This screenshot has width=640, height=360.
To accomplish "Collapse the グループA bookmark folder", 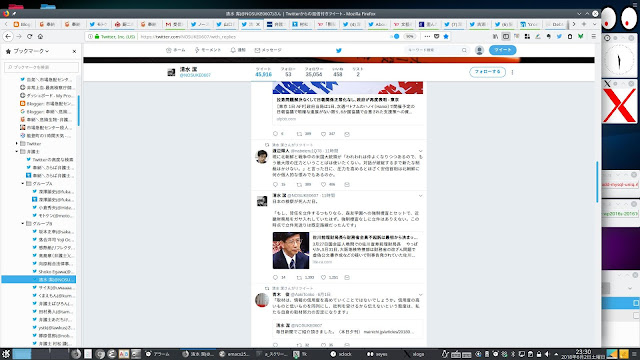I will (23, 184).
